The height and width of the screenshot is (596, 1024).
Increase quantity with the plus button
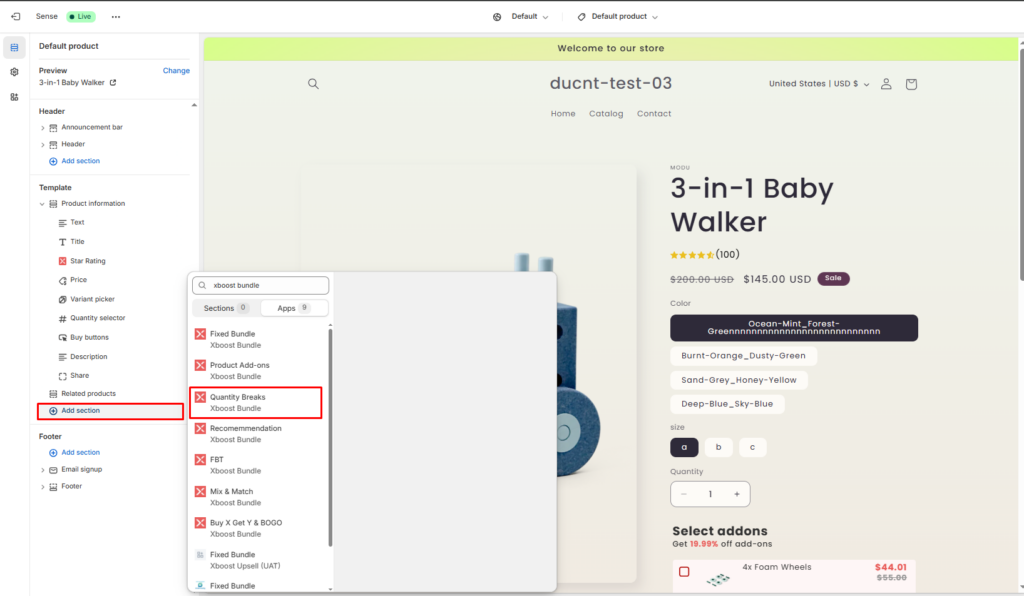coord(737,494)
